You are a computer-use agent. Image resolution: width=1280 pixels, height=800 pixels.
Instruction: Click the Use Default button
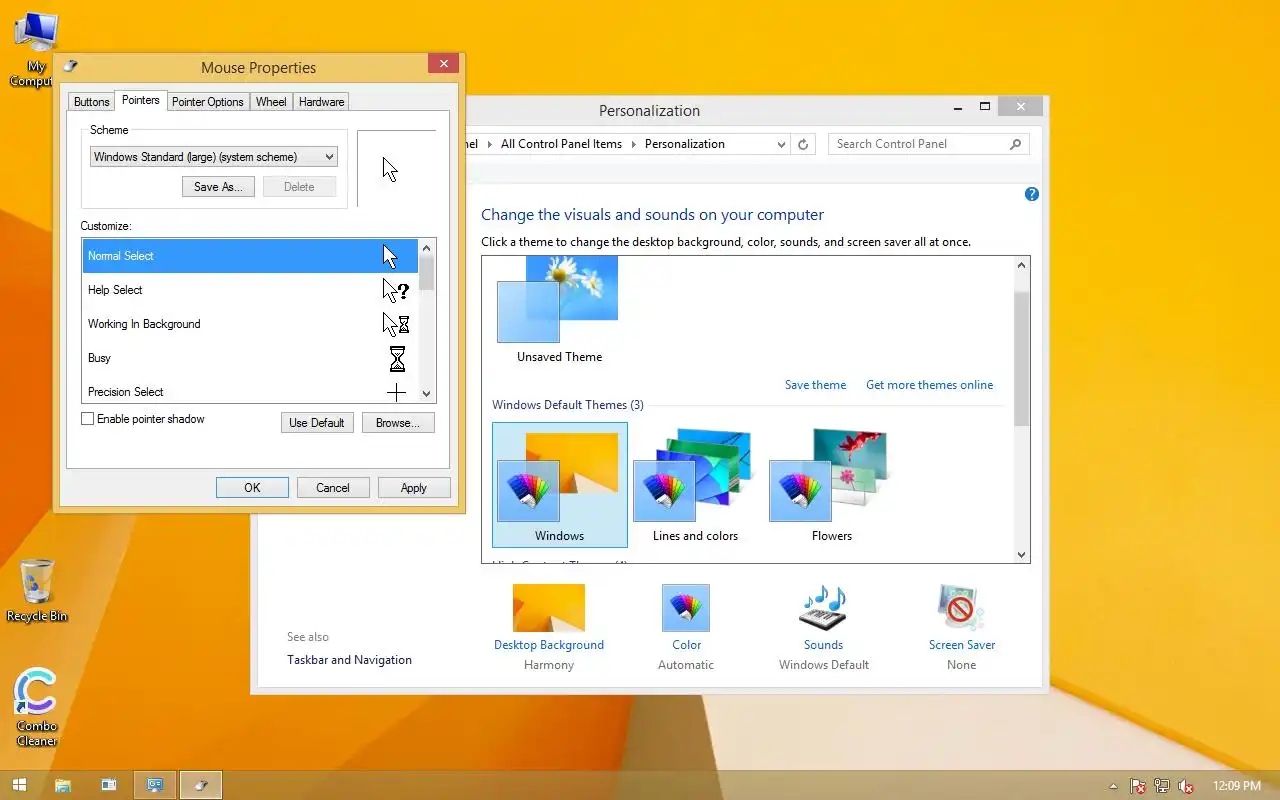point(317,423)
